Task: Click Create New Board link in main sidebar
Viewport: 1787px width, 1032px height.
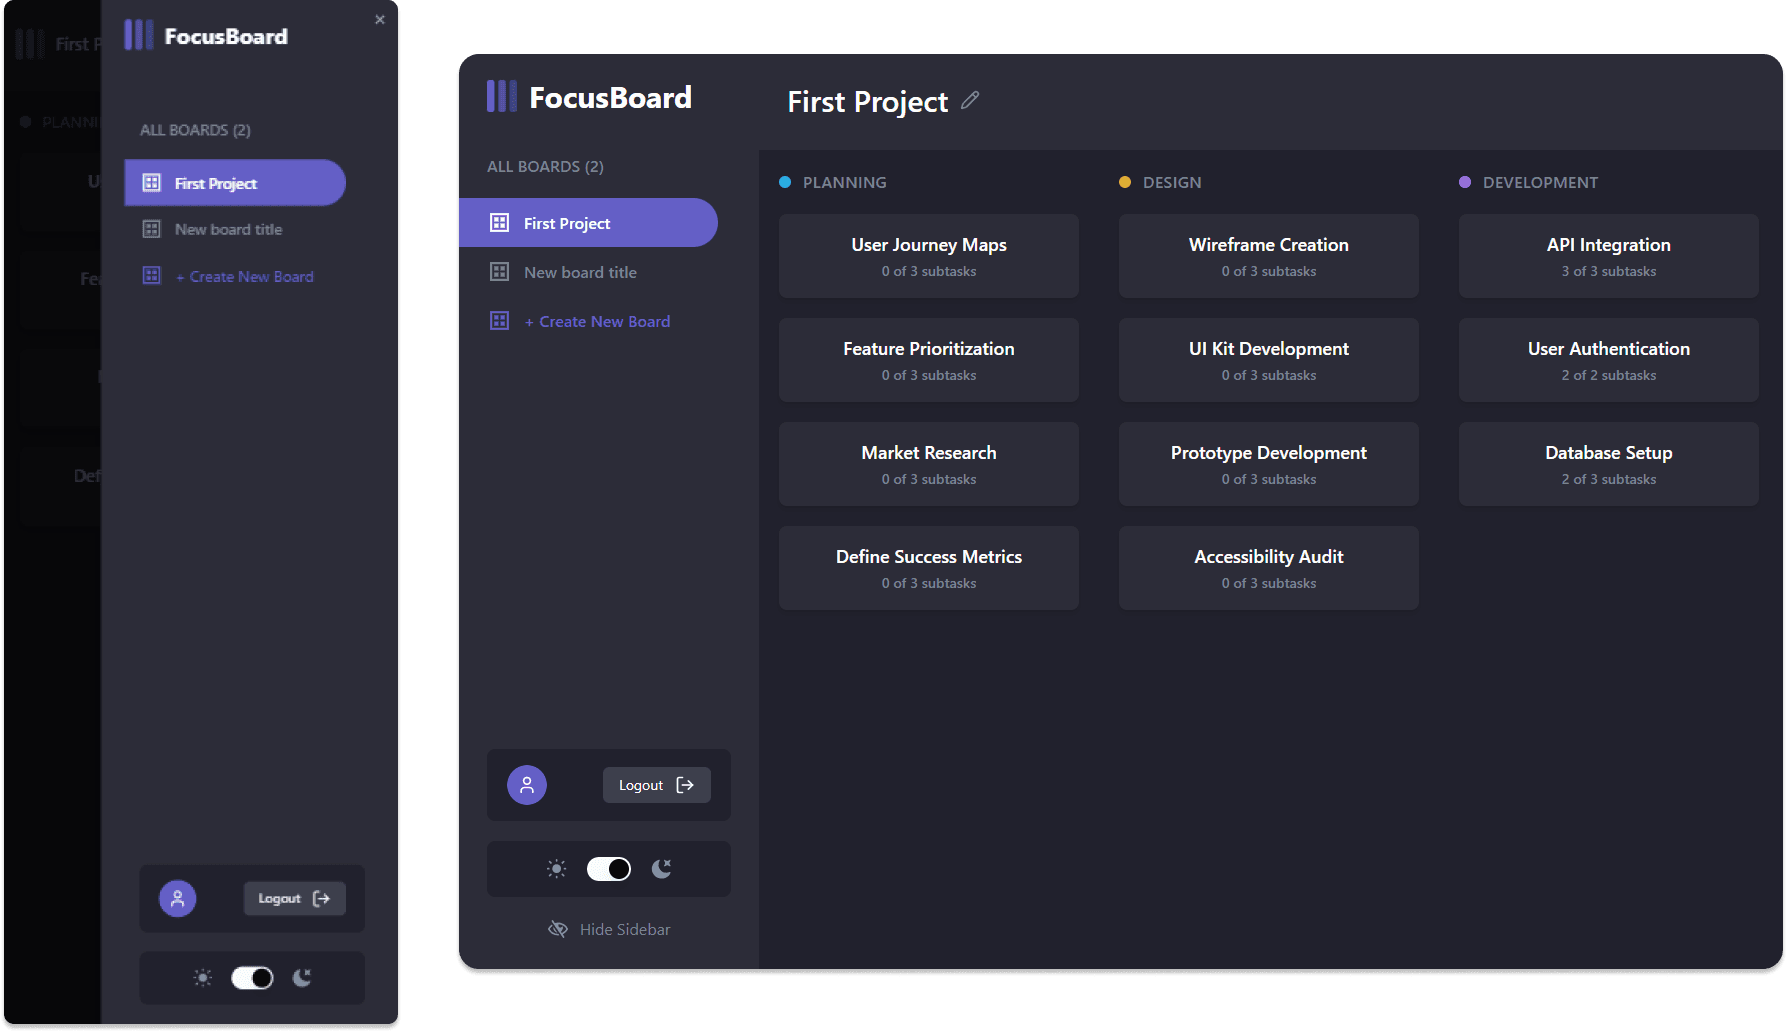Action: click(598, 321)
